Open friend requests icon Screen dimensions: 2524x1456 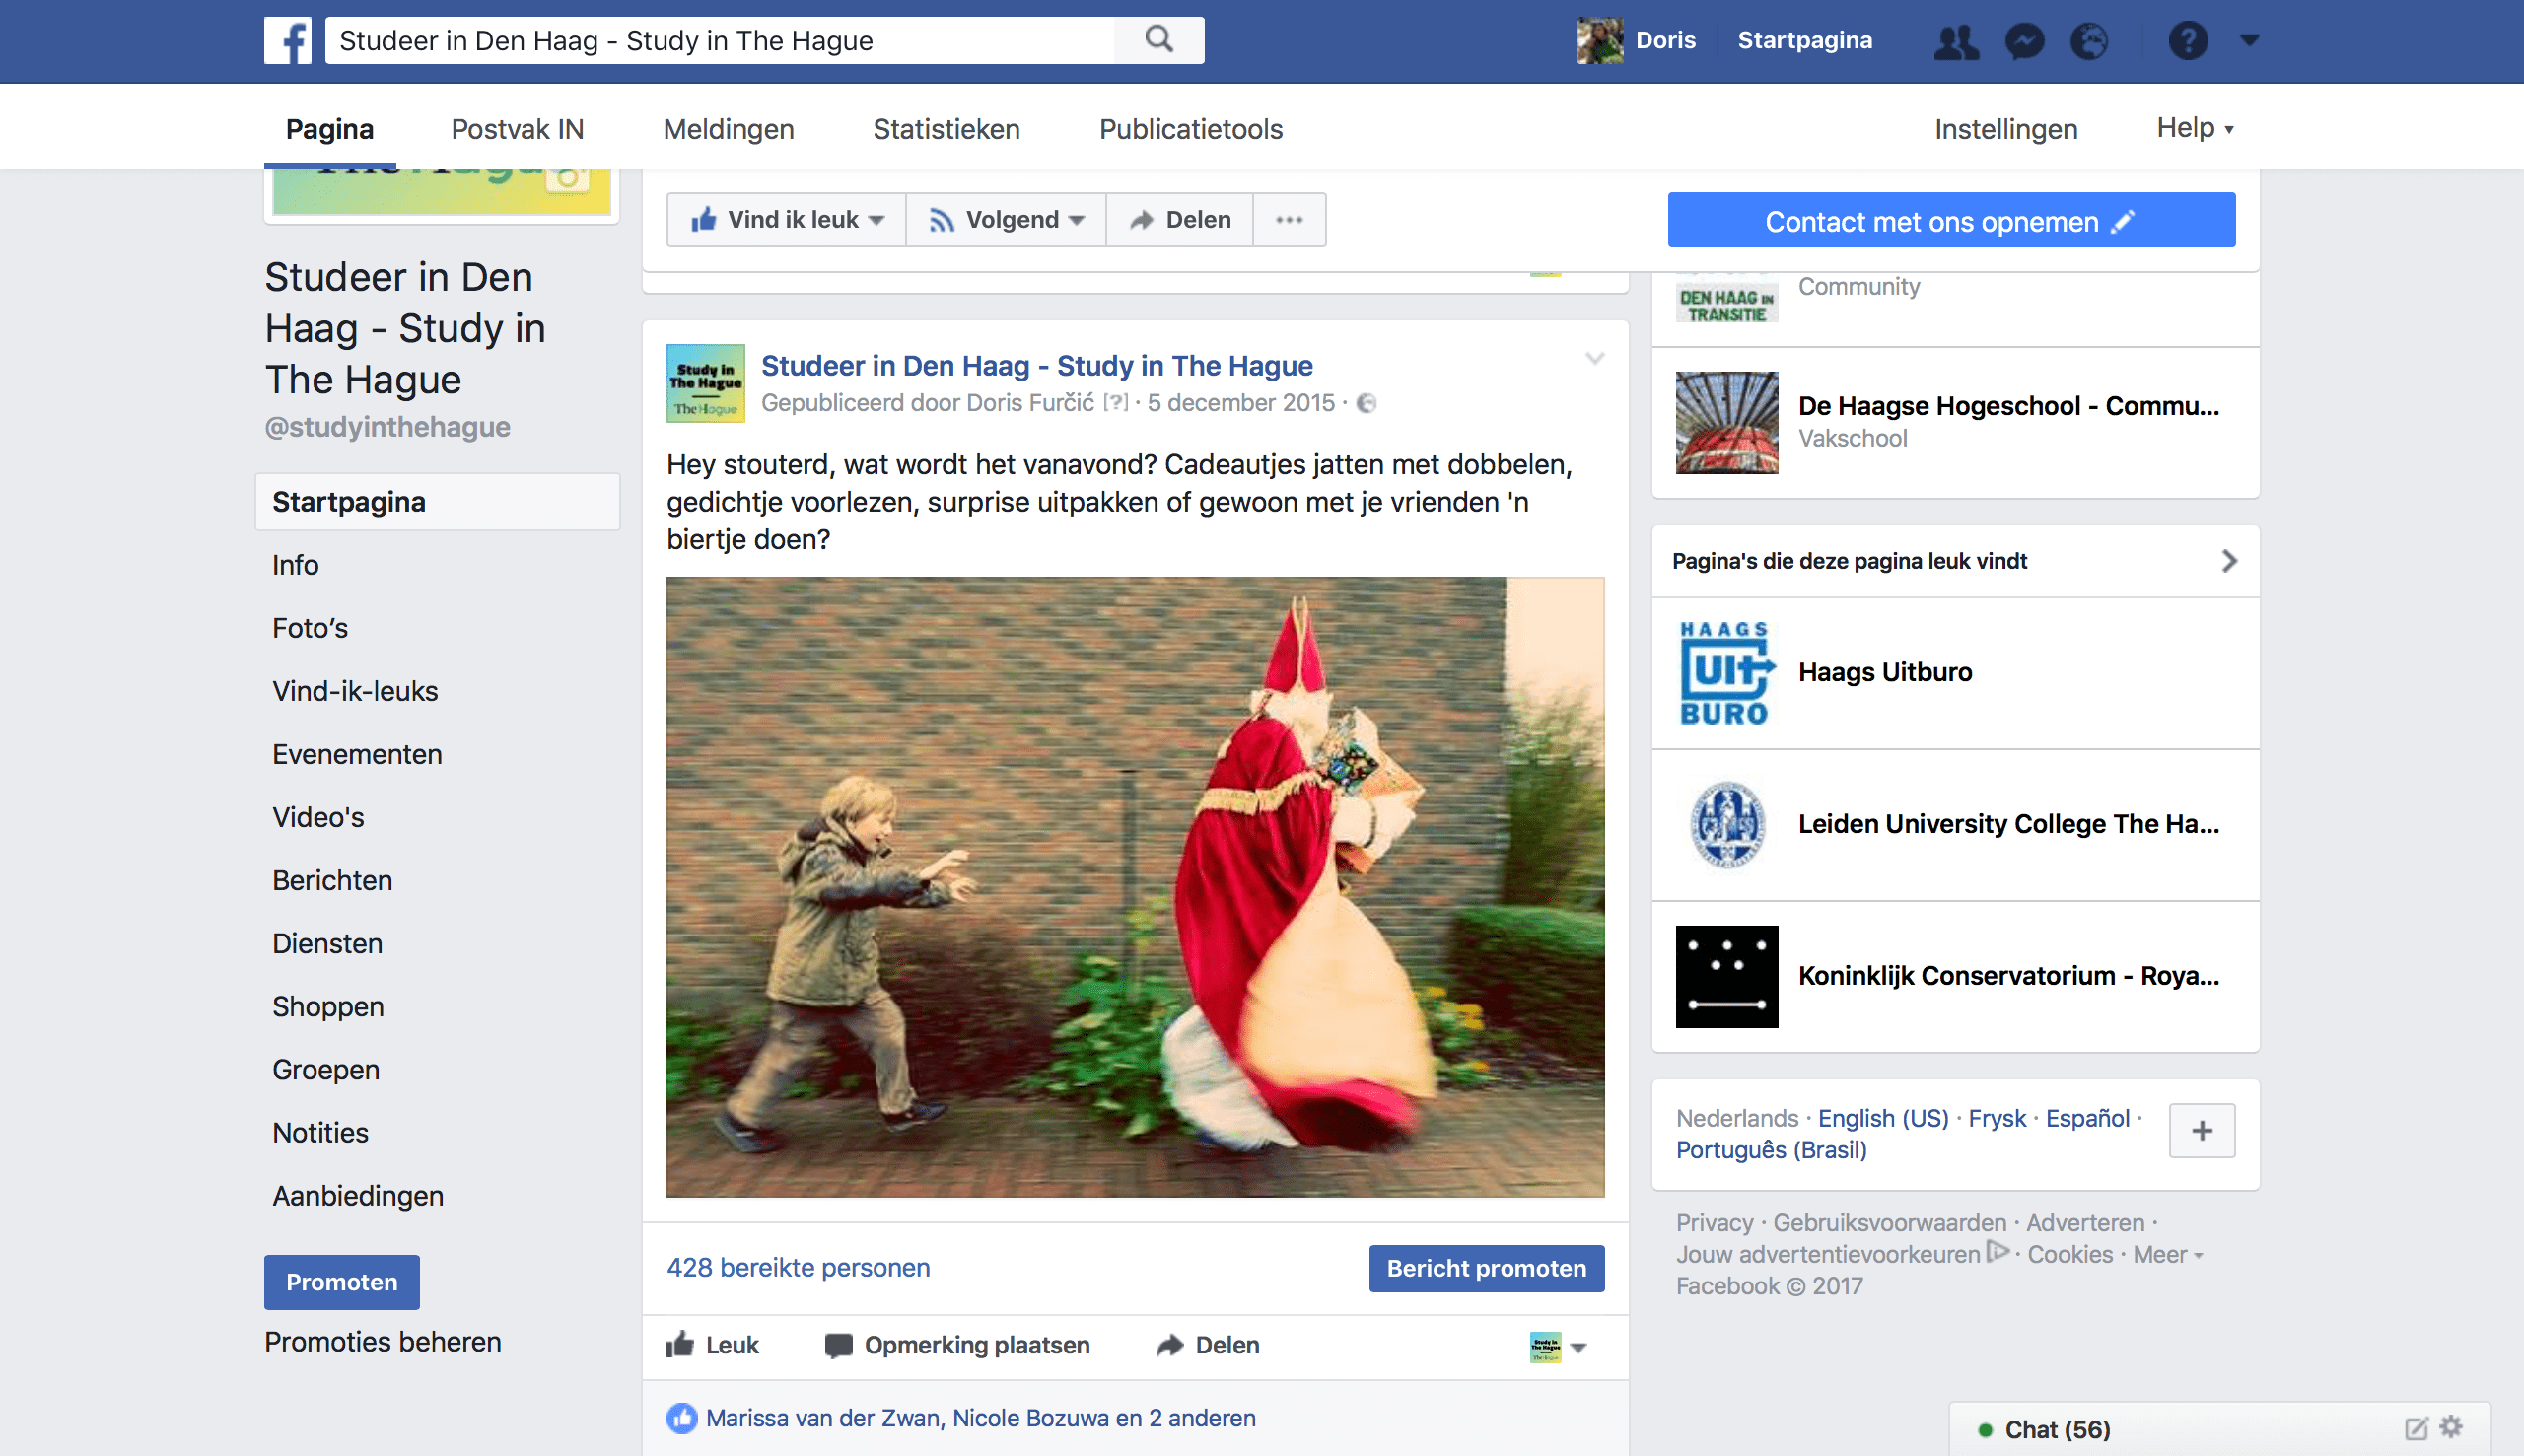(x=1955, y=41)
